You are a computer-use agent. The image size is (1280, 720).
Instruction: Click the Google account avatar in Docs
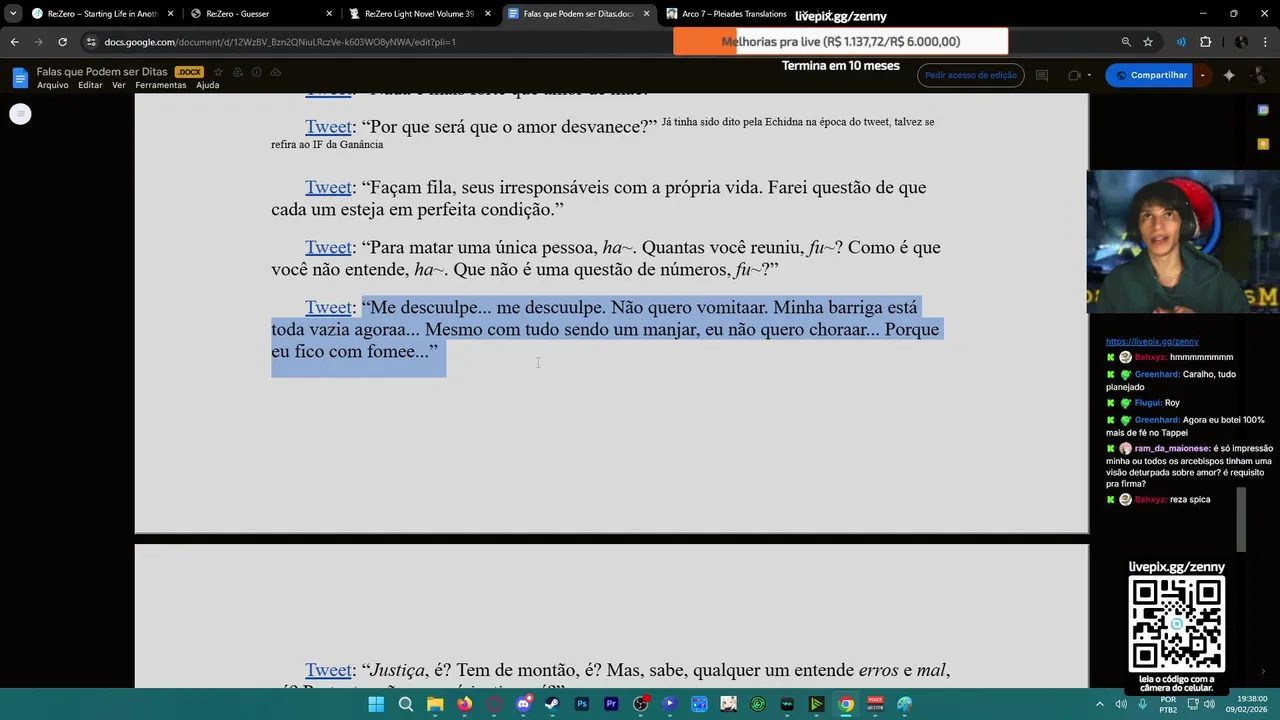[x=1262, y=75]
